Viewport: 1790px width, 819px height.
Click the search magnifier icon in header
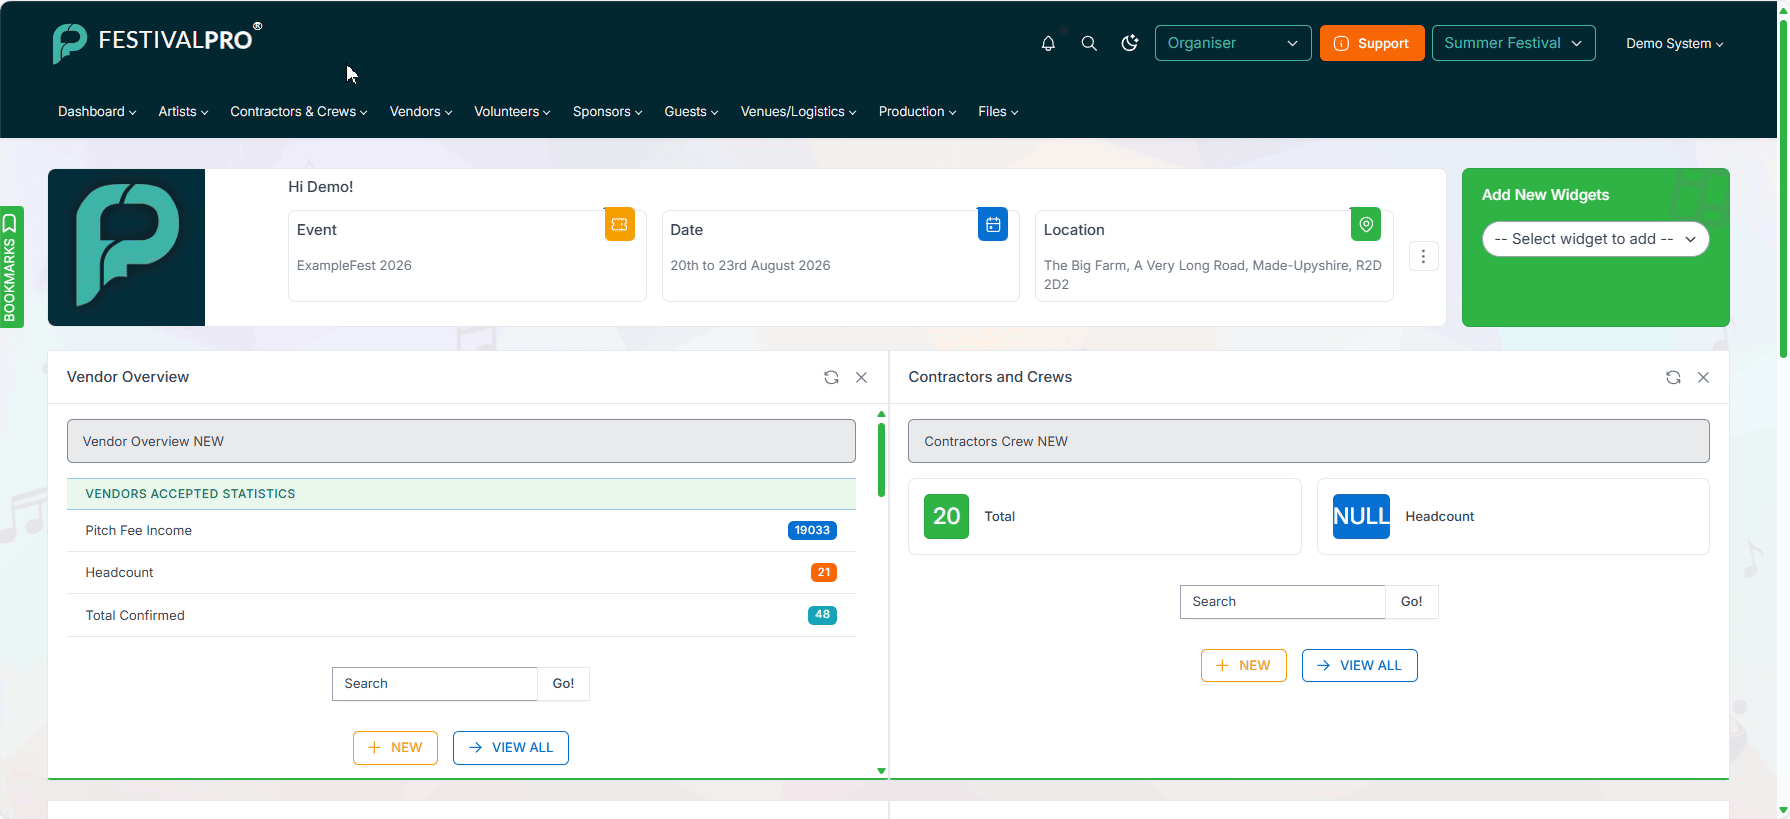pos(1089,43)
